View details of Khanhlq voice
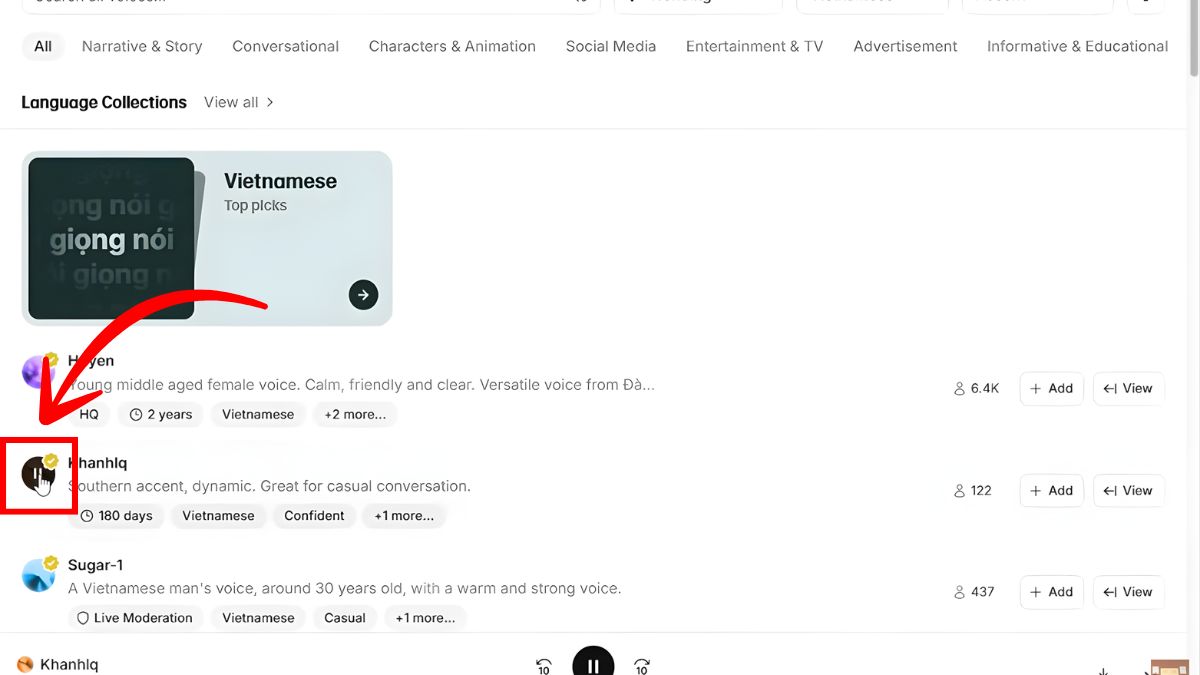Image resolution: width=1200 pixels, height=675 pixels. 1128,491
